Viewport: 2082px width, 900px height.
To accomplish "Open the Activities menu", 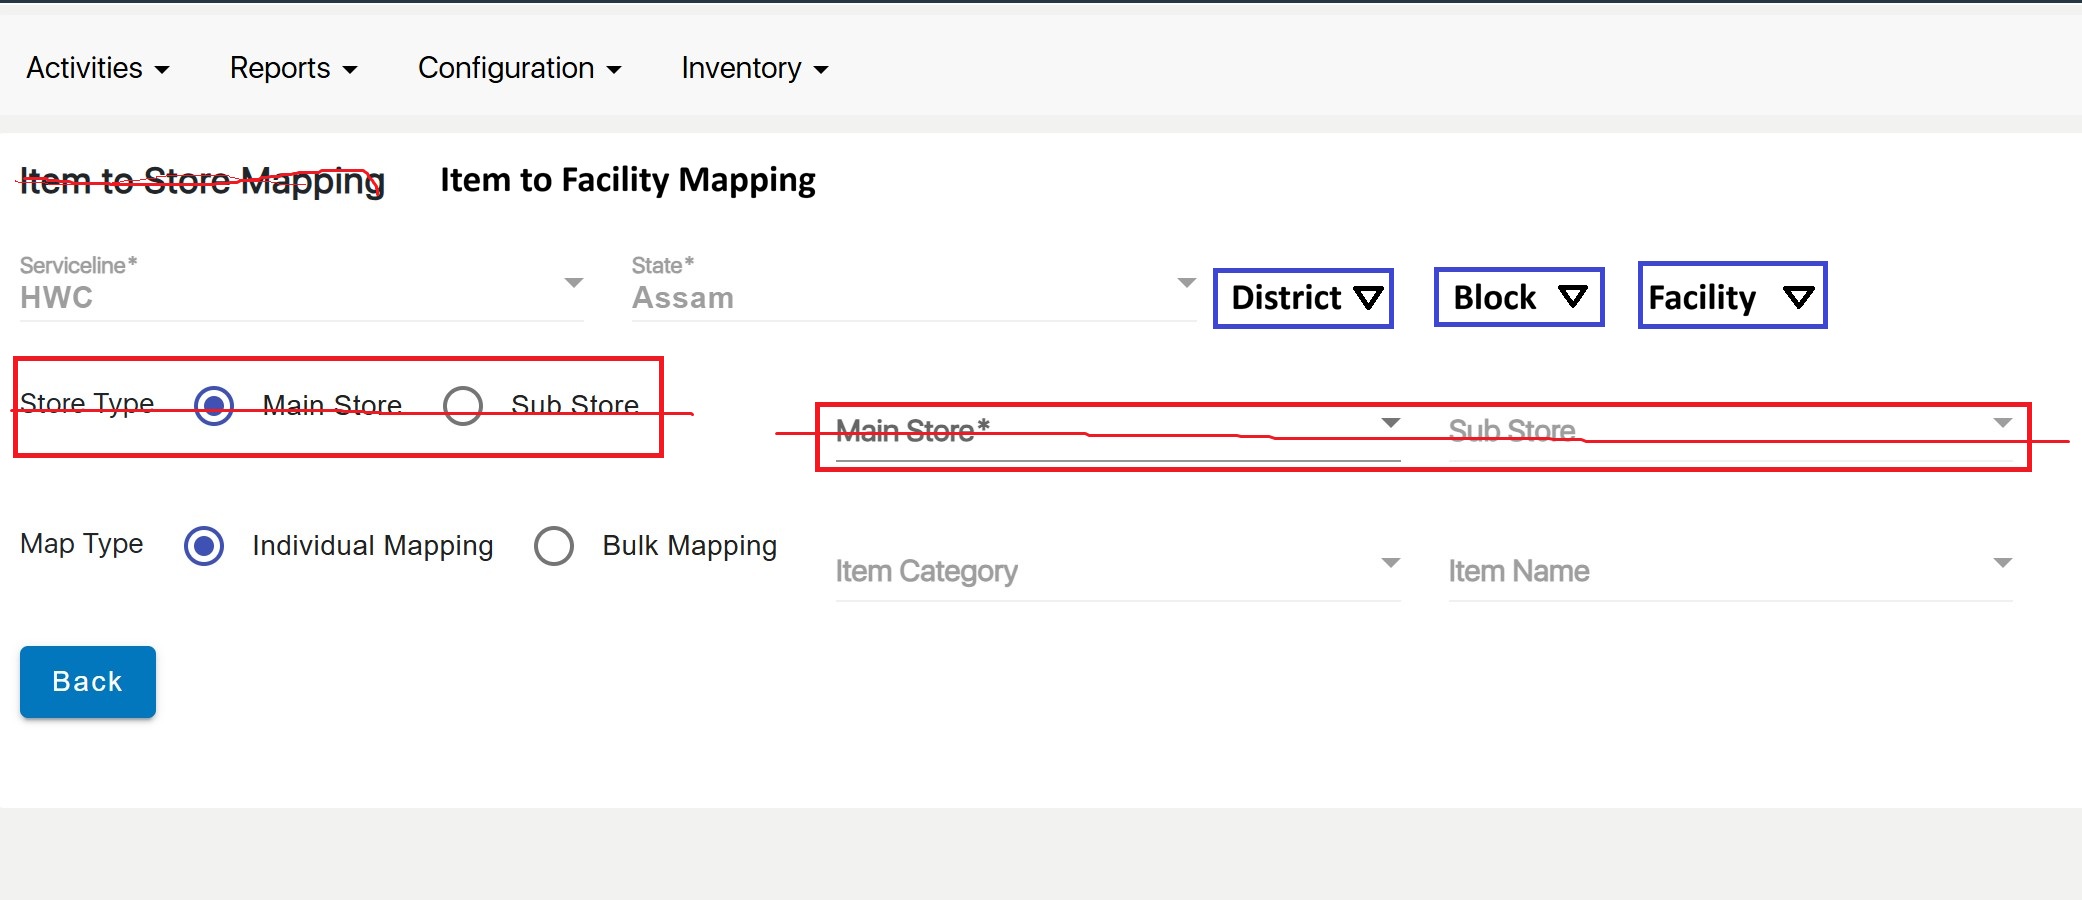I will click(97, 68).
